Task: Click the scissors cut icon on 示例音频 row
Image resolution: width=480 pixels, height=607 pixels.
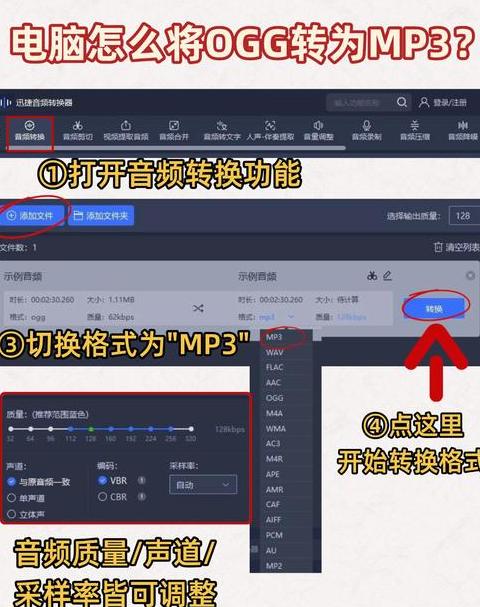Action: (x=372, y=276)
